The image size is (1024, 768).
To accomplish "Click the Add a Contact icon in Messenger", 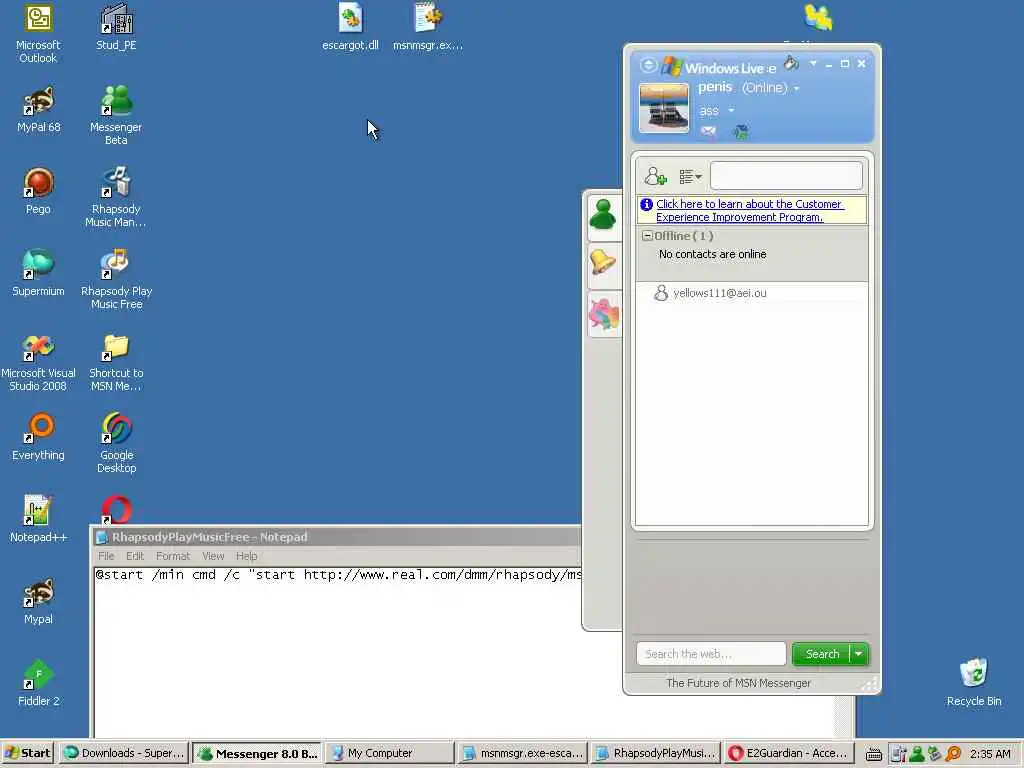I will click(655, 176).
